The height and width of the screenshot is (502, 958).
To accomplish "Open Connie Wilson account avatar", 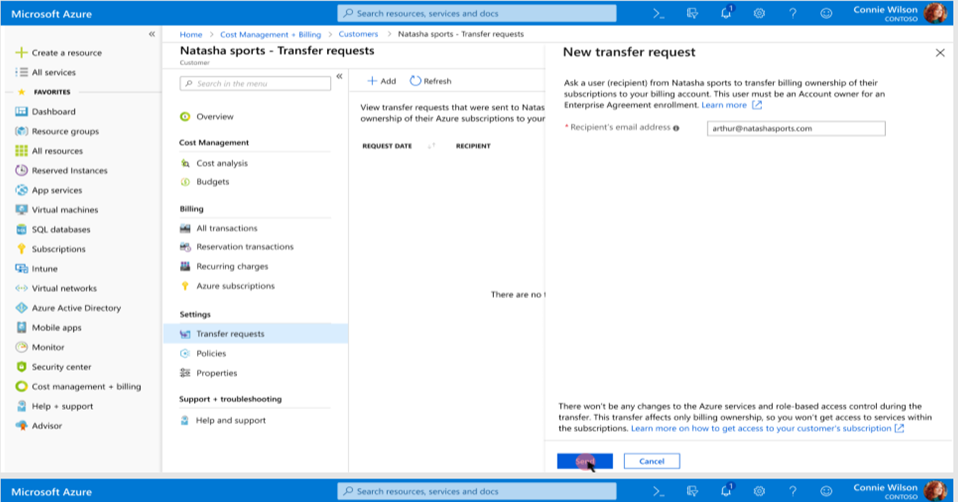I will [x=935, y=13].
